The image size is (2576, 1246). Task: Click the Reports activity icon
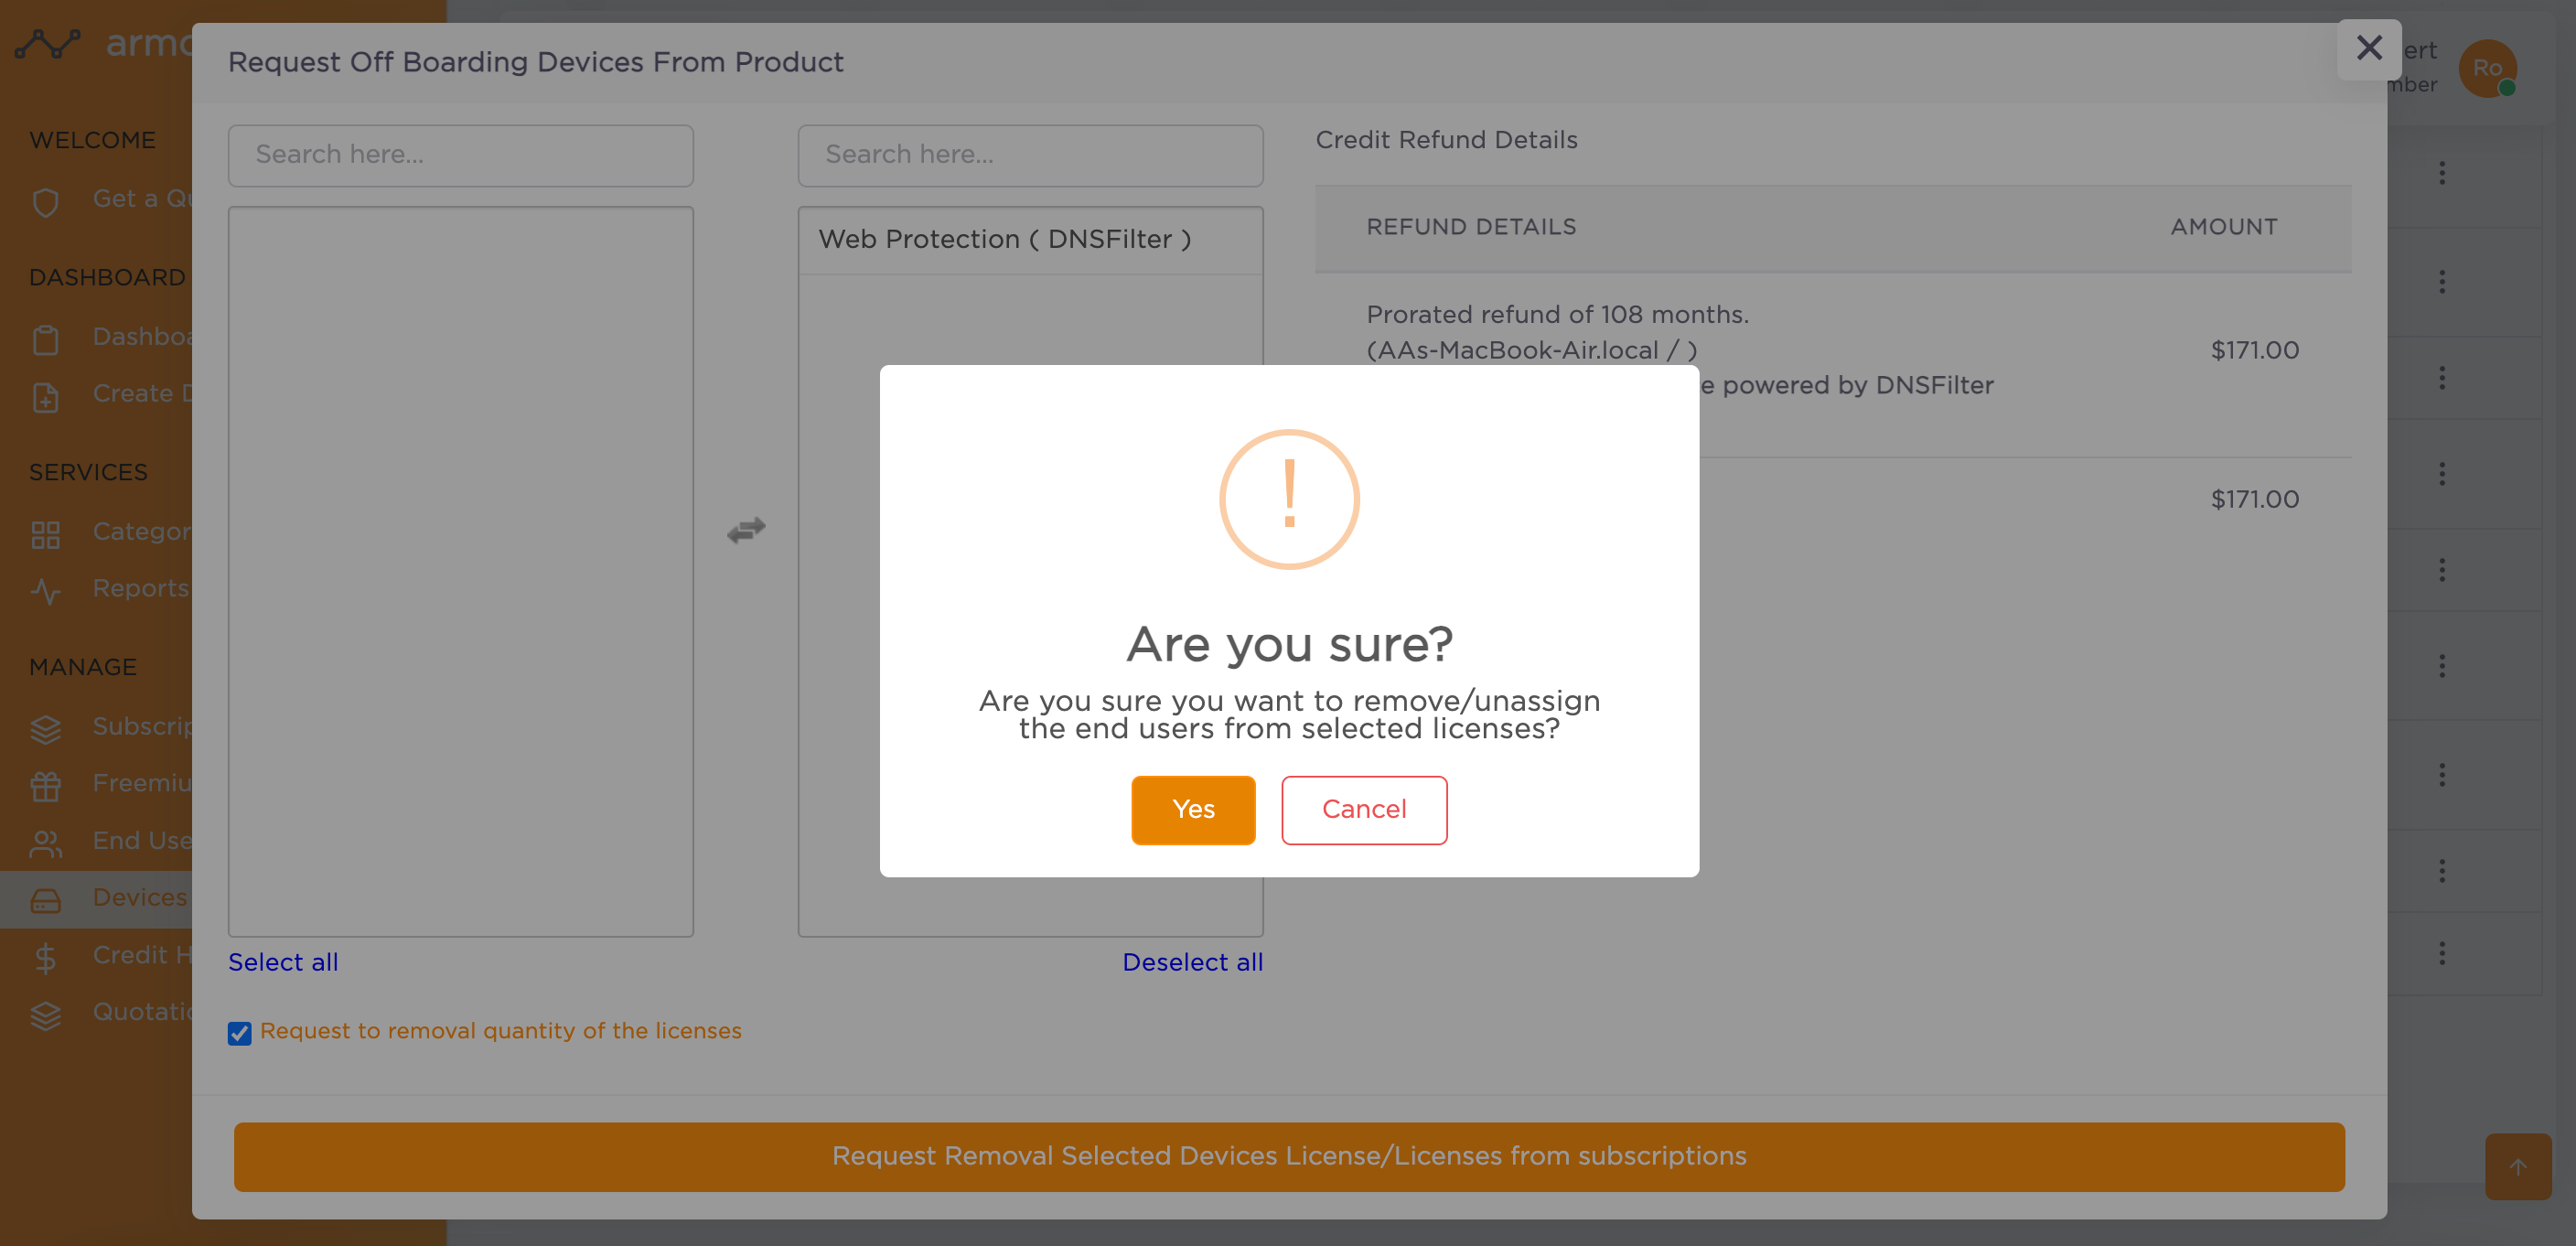tap(45, 591)
